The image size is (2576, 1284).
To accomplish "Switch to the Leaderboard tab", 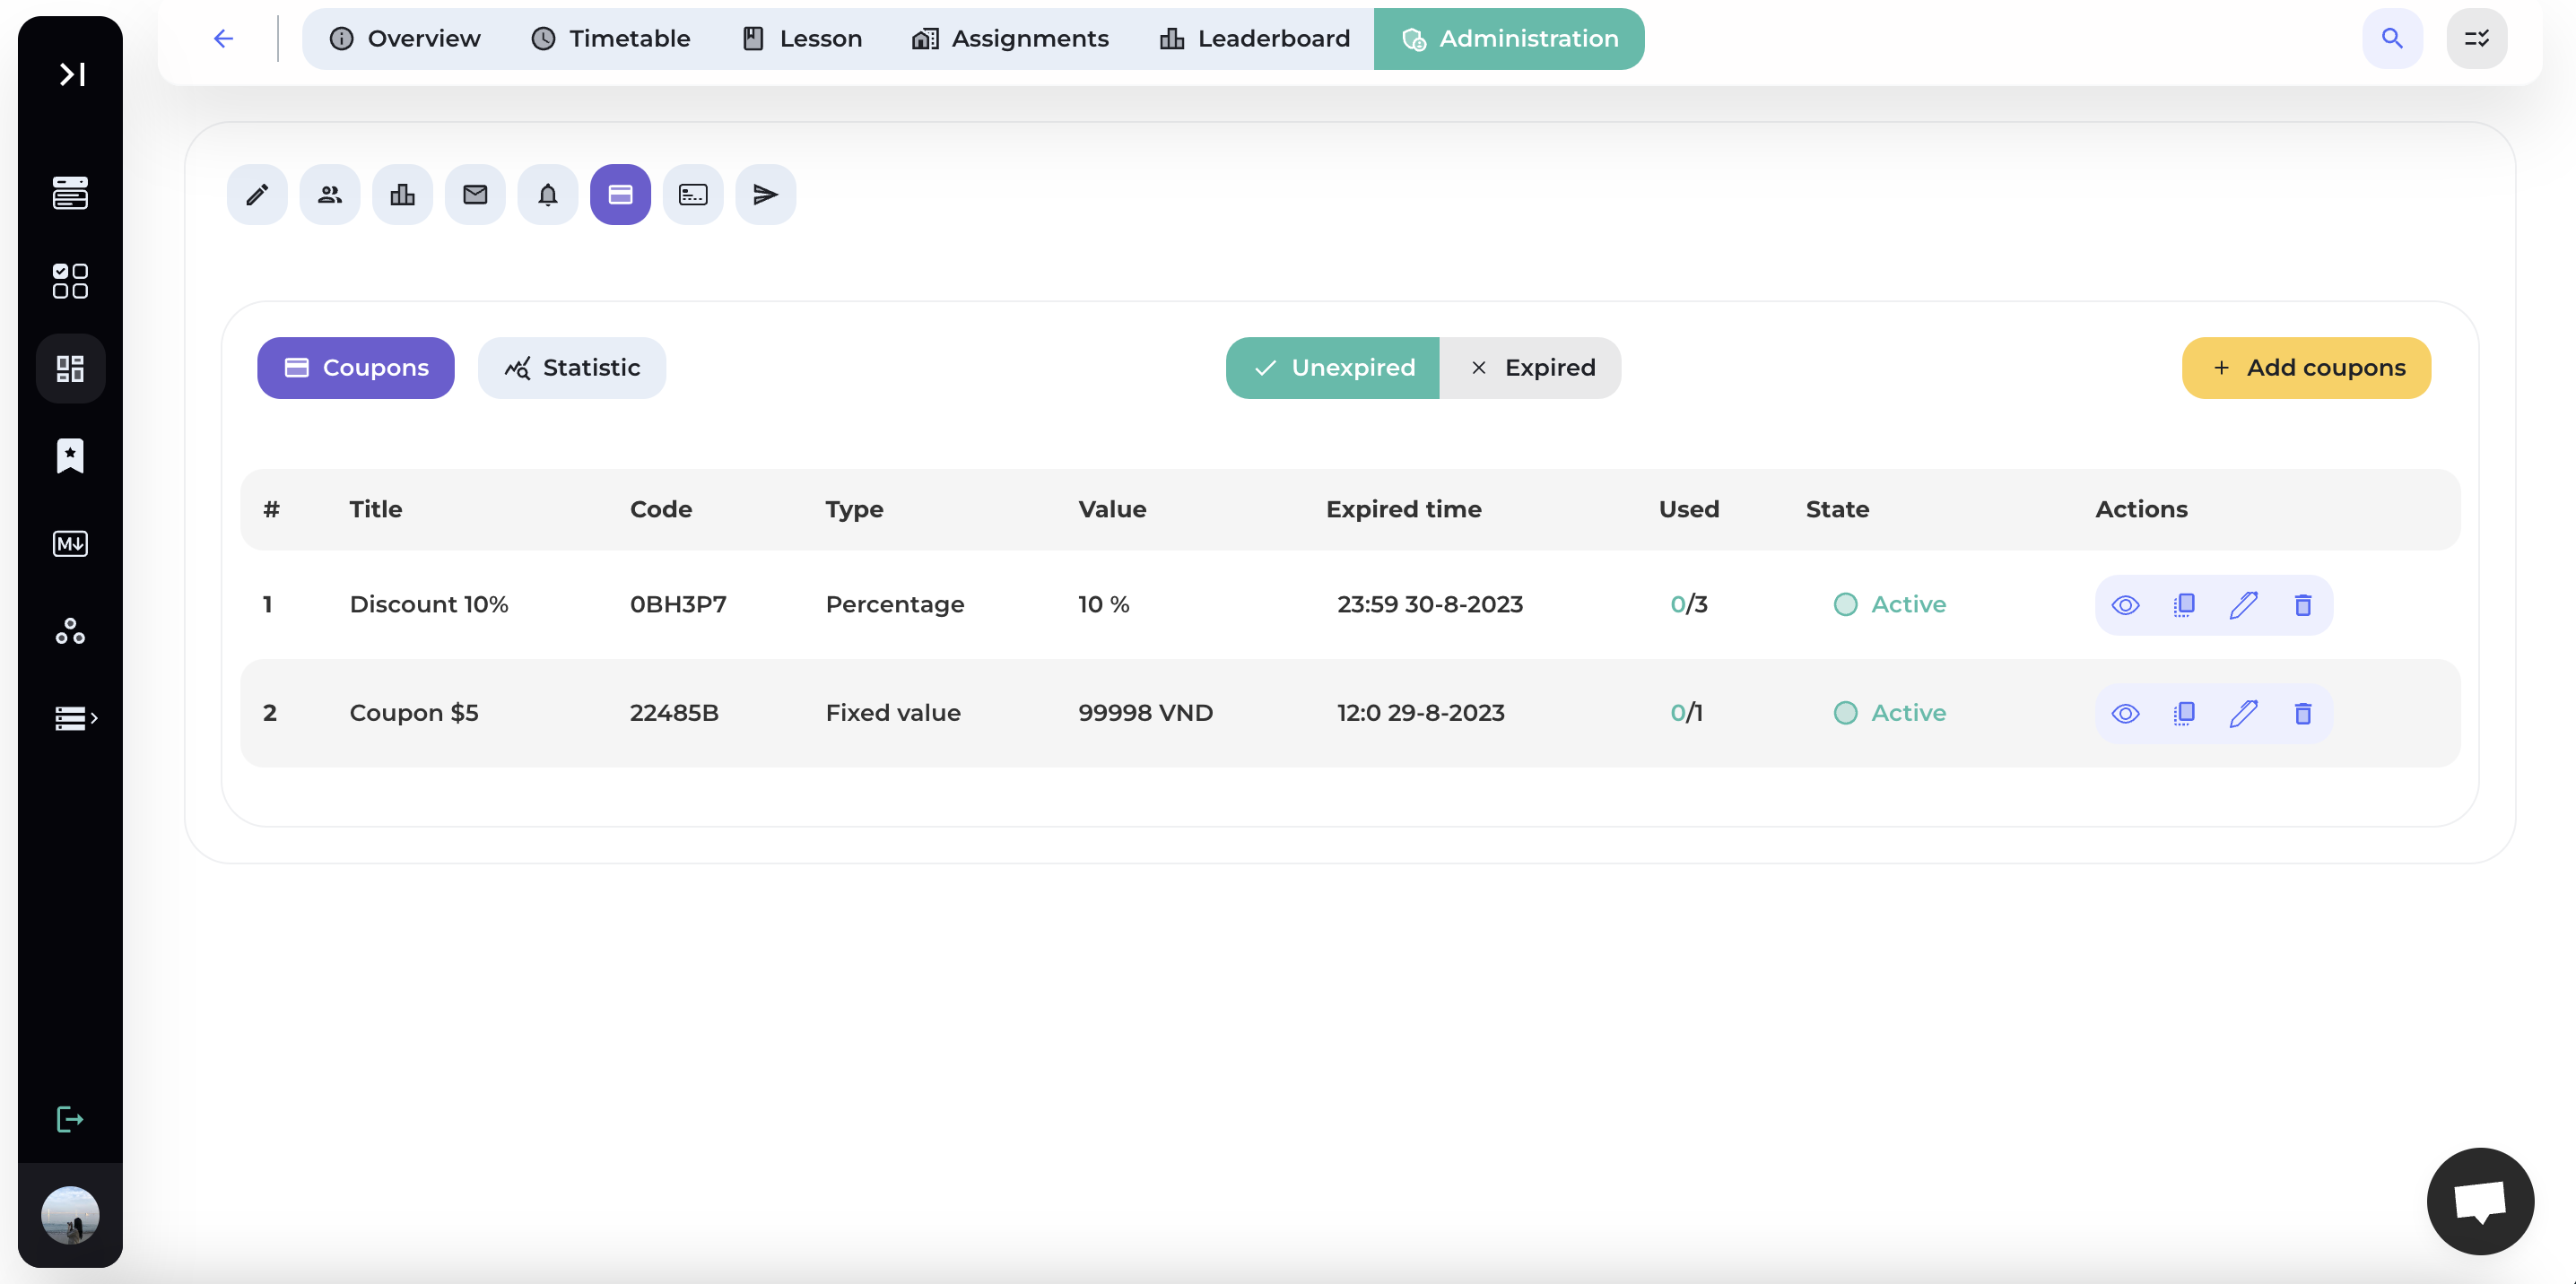I will [1255, 39].
